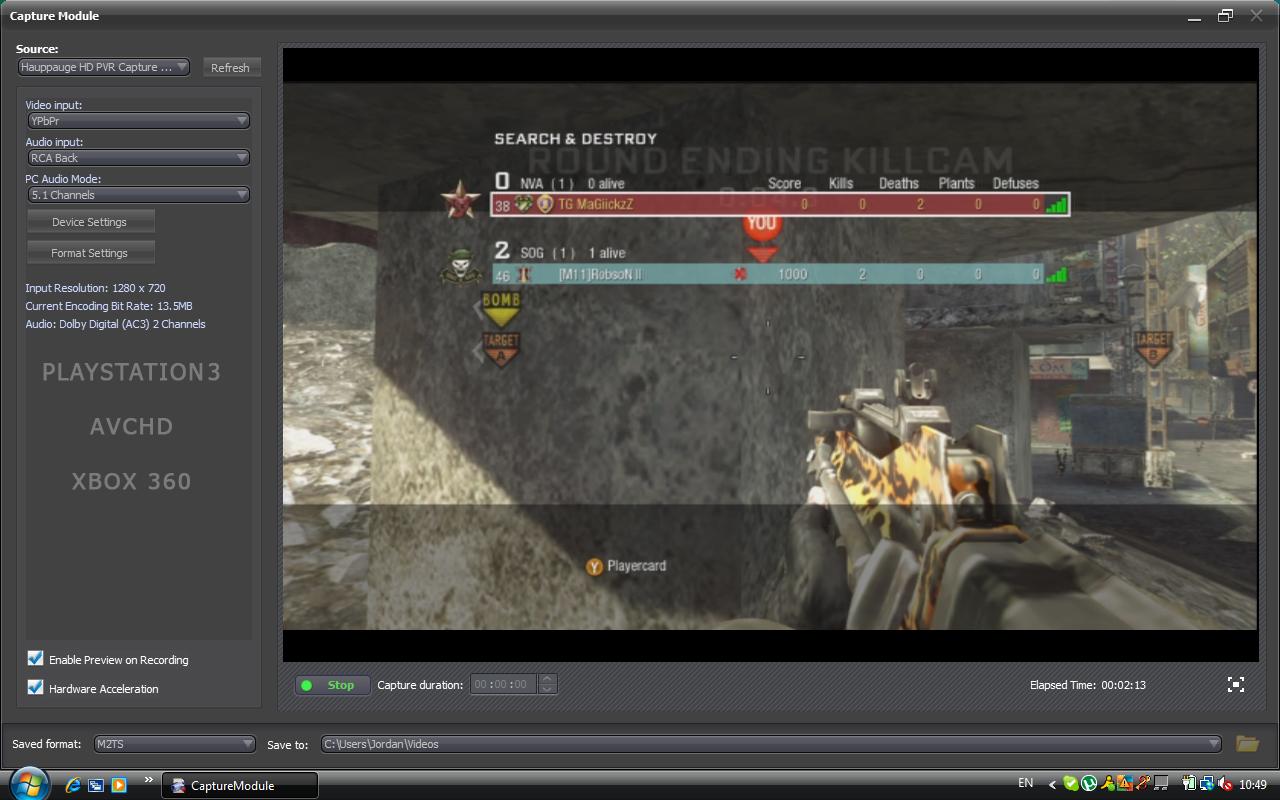
Task: Select the CaptureModule taskbar button
Action: tap(240, 785)
